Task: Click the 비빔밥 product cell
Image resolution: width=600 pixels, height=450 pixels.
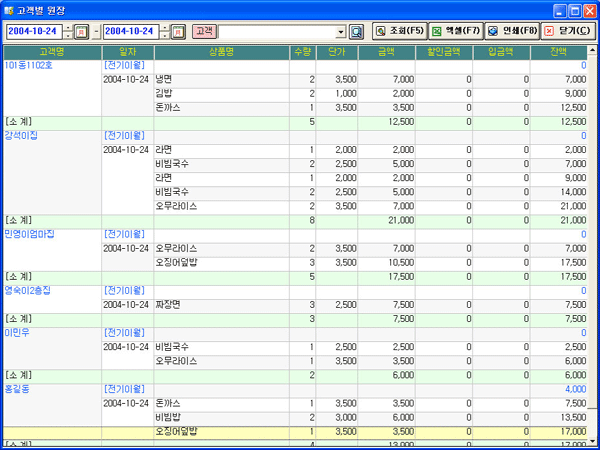Action: pyautogui.click(x=222, y=417)
